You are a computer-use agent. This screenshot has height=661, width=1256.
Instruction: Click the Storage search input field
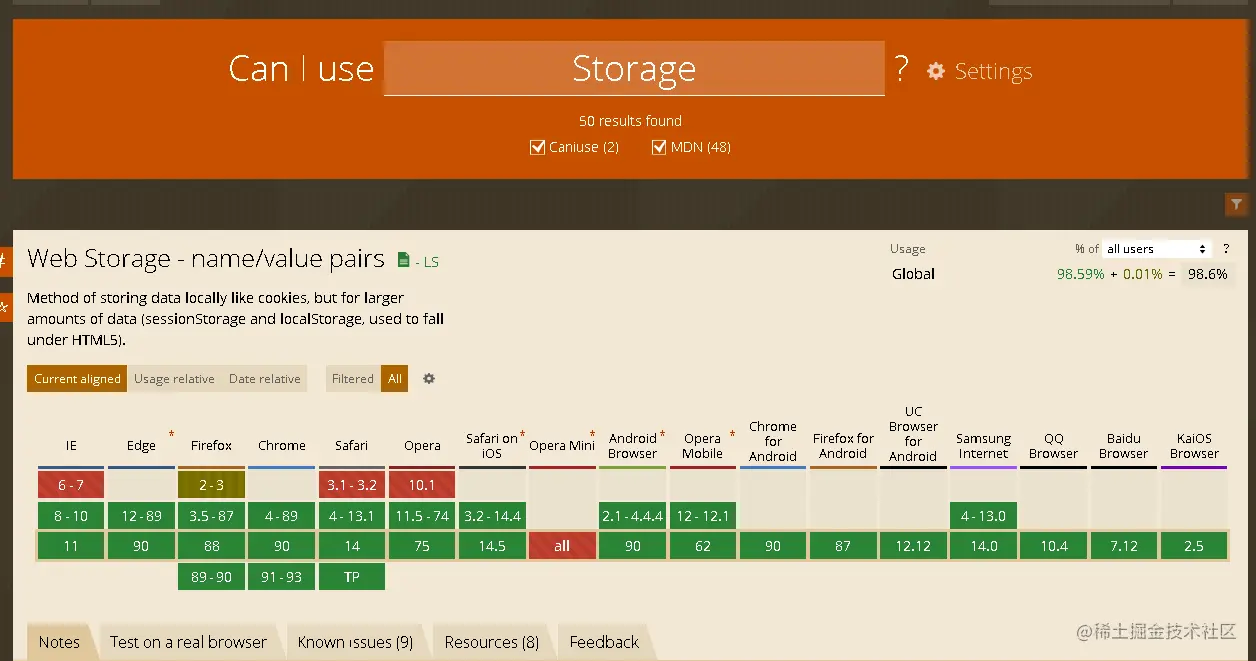click(634, 69)
